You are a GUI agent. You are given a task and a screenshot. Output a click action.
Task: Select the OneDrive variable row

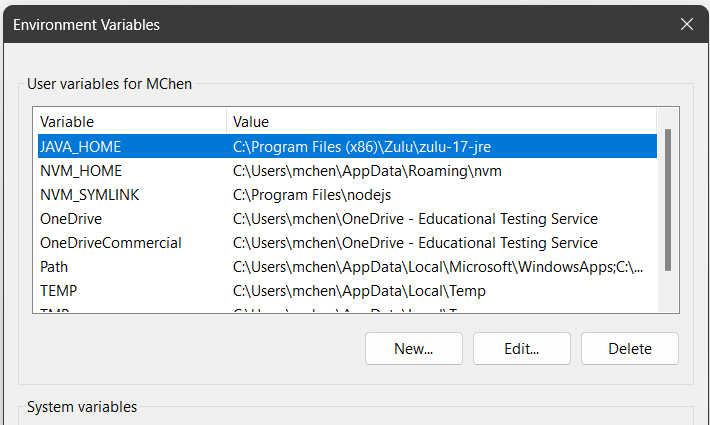71,219
